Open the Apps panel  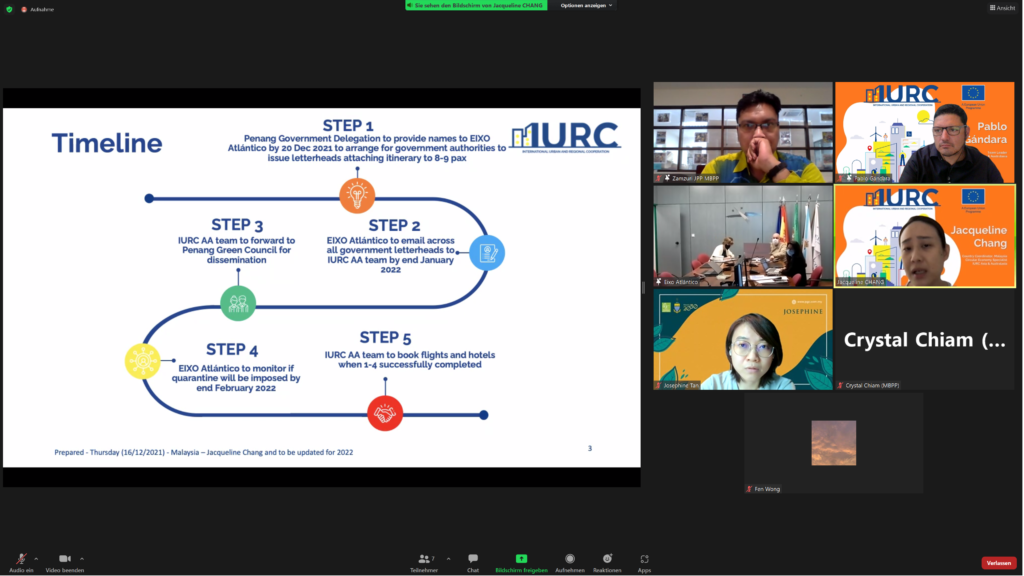644,562
